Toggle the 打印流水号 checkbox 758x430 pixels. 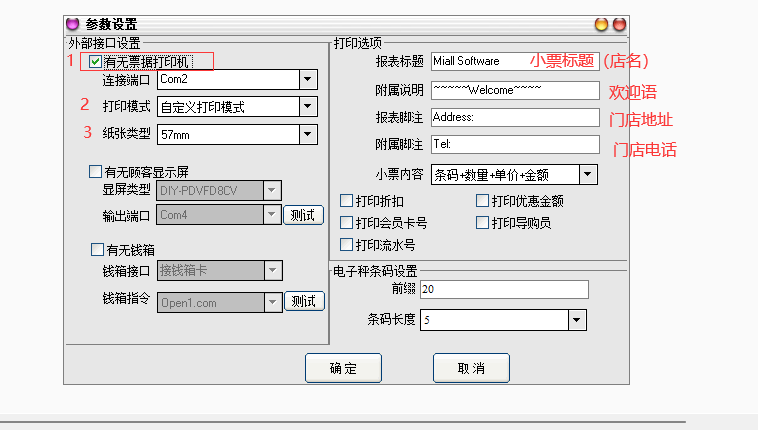pyautogui.click(x=347, y=244)
